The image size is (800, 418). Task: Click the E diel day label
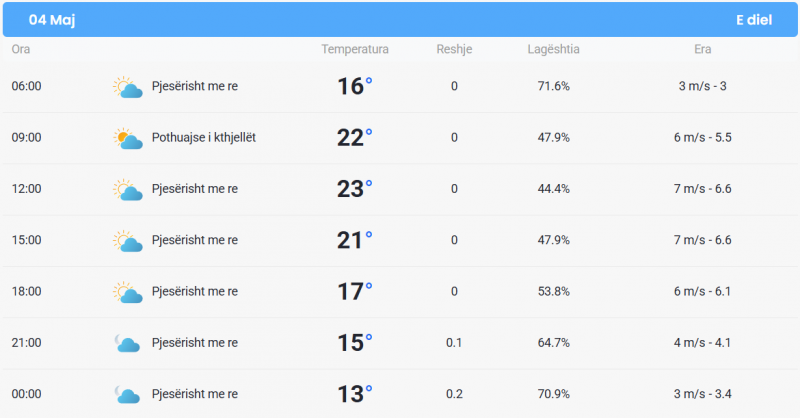pyautogui.click(x=754, y=20)
